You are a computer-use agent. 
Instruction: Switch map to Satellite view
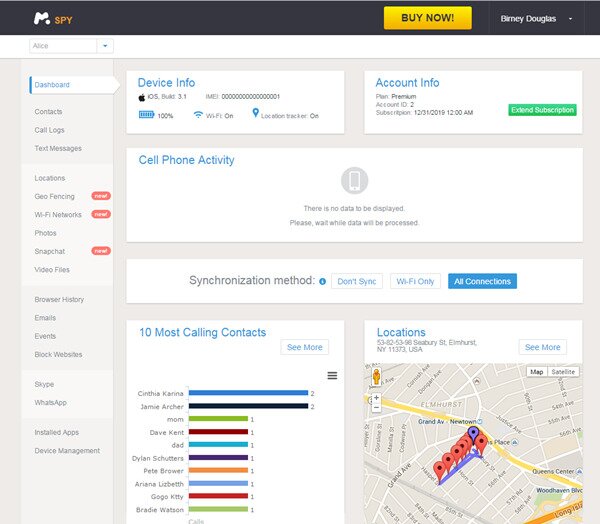pos(563,372)
